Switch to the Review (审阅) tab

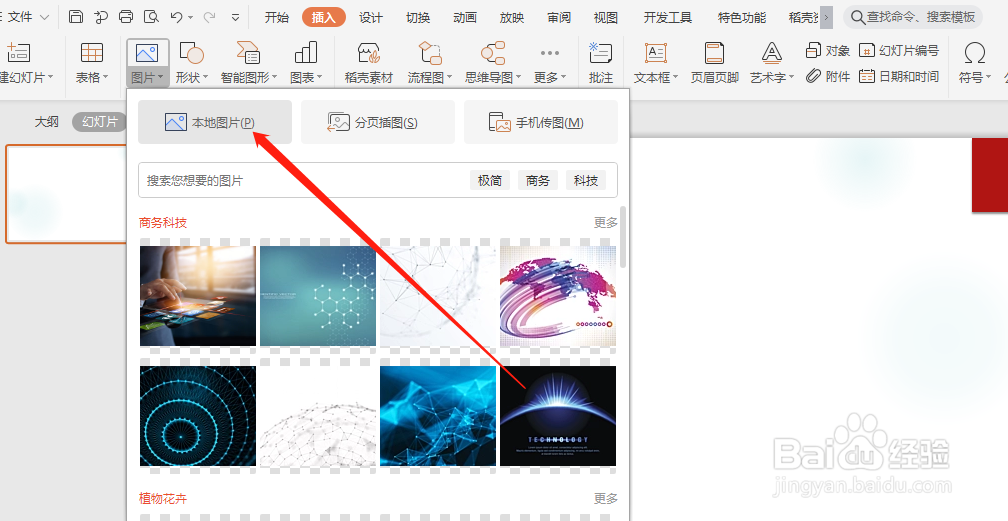(559, 17)
